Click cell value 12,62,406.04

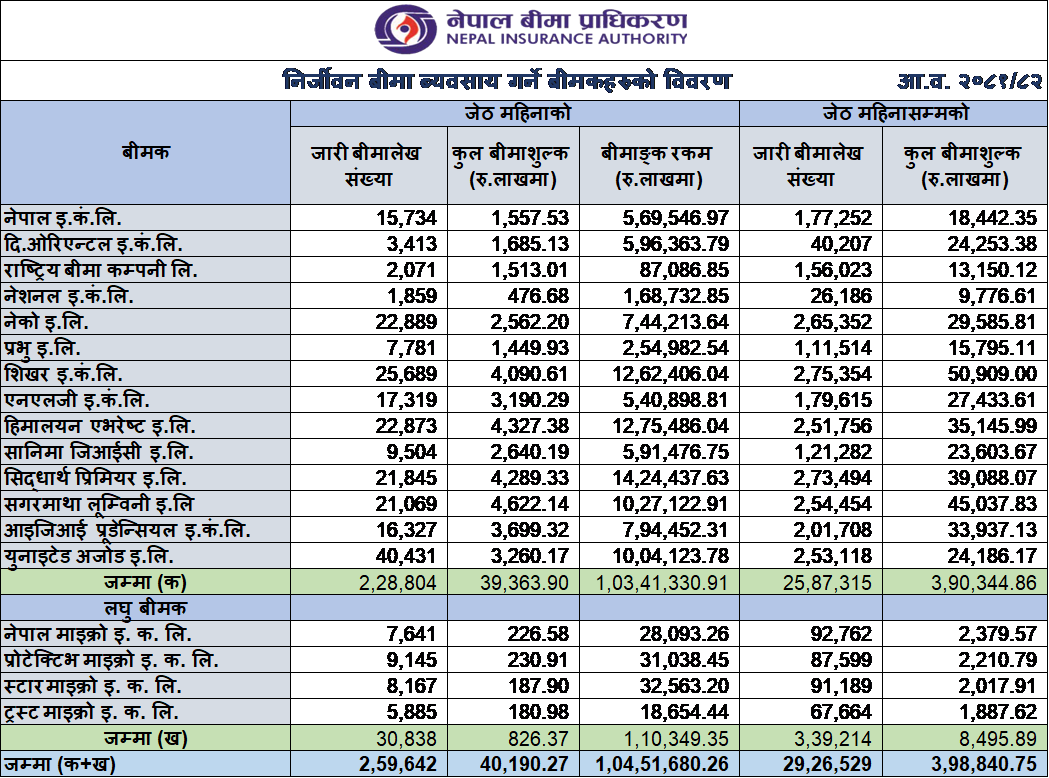point(670,374)
